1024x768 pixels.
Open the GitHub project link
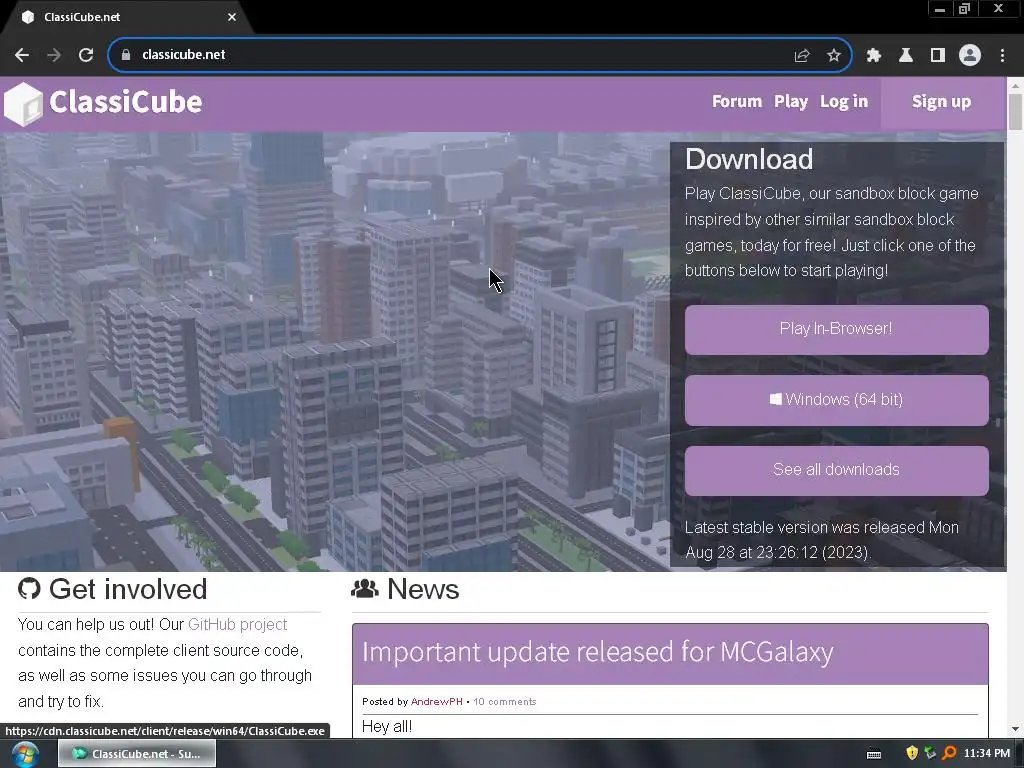(238, 624)
